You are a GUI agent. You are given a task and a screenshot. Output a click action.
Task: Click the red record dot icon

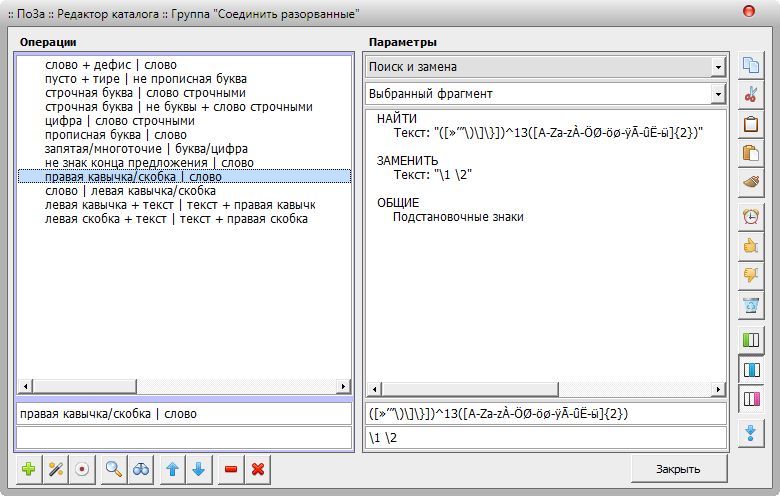82,469
